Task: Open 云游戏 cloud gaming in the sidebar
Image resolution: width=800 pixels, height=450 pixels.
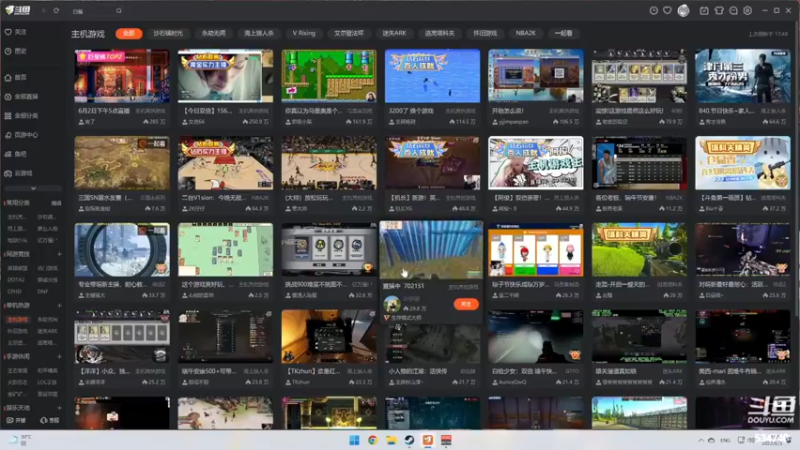Action: (18, 173)
